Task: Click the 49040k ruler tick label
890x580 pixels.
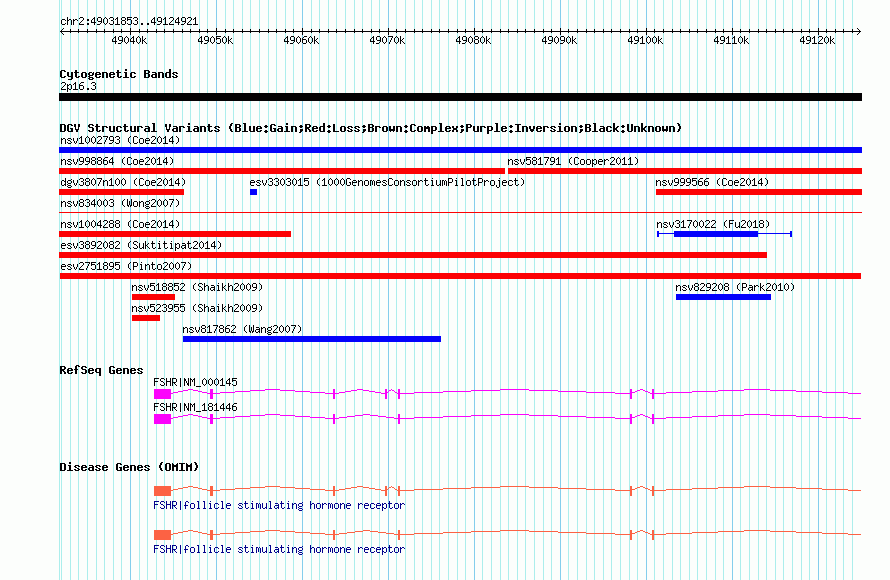Action: [129, 40]
